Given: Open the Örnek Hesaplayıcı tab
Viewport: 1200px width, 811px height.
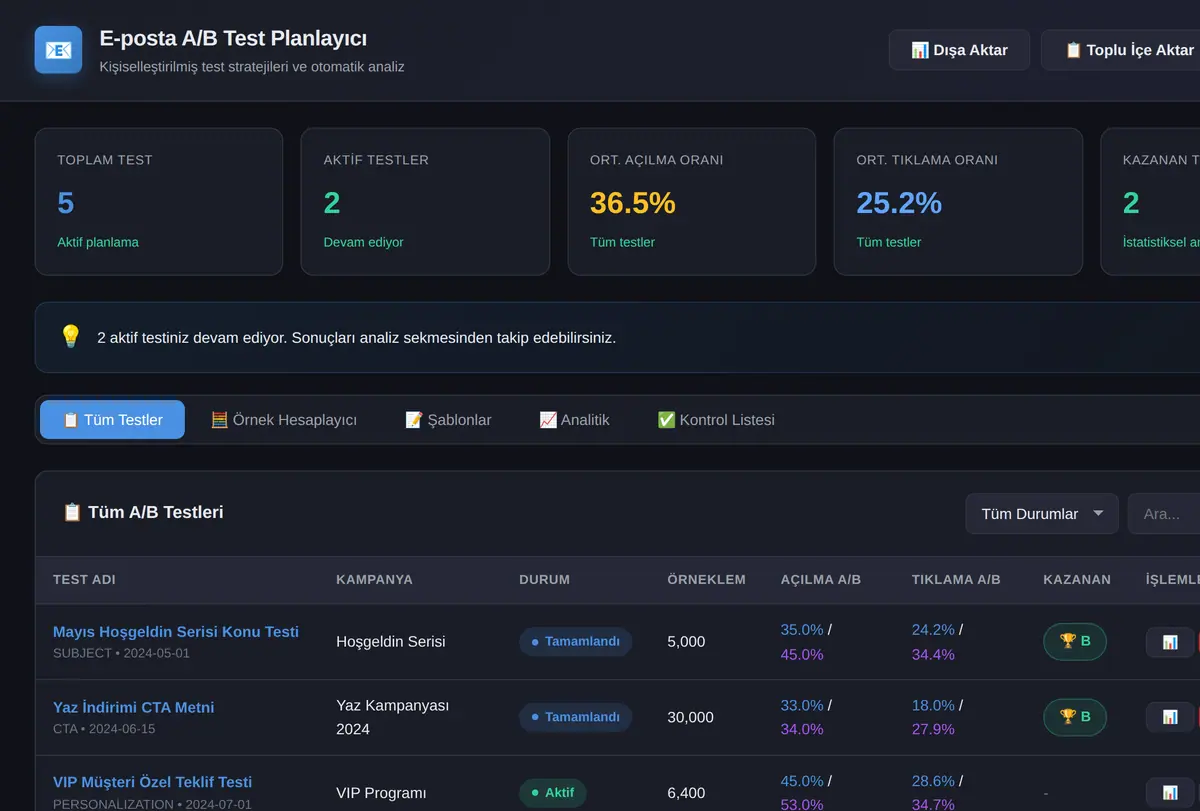Looking at the screenshot, I should [284, 420].
